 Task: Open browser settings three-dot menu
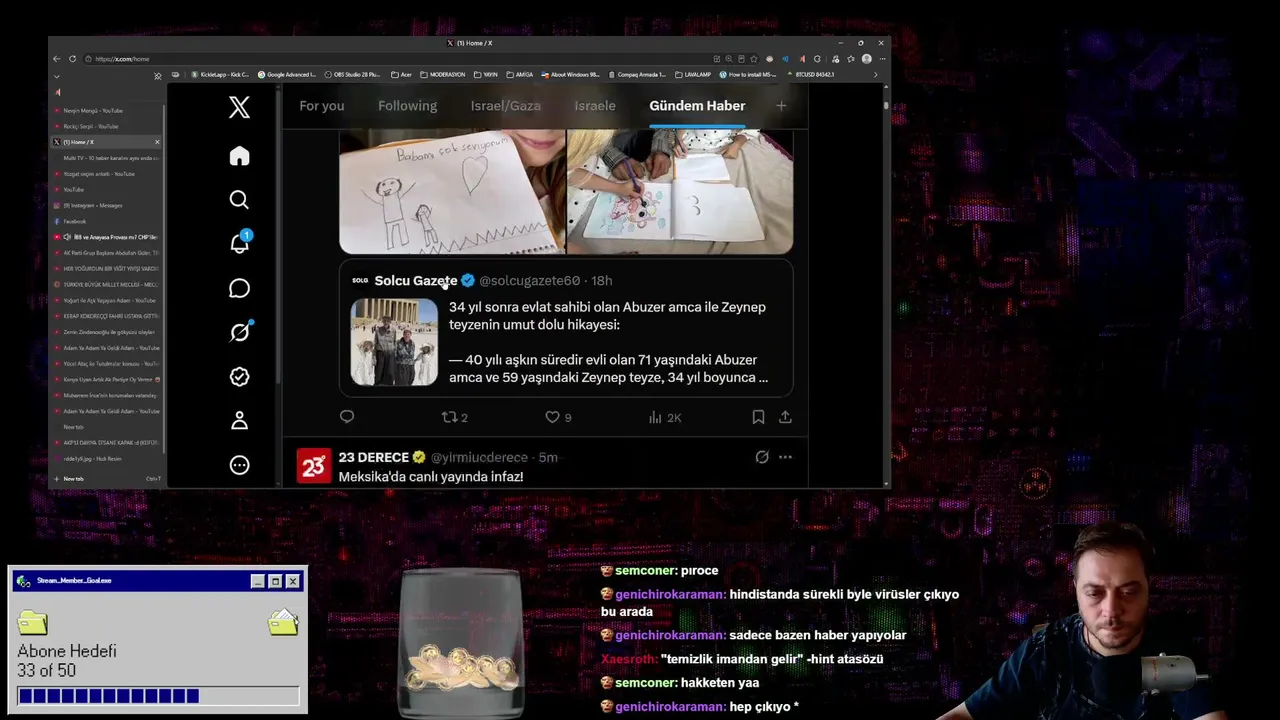click(x=881, y=59)
